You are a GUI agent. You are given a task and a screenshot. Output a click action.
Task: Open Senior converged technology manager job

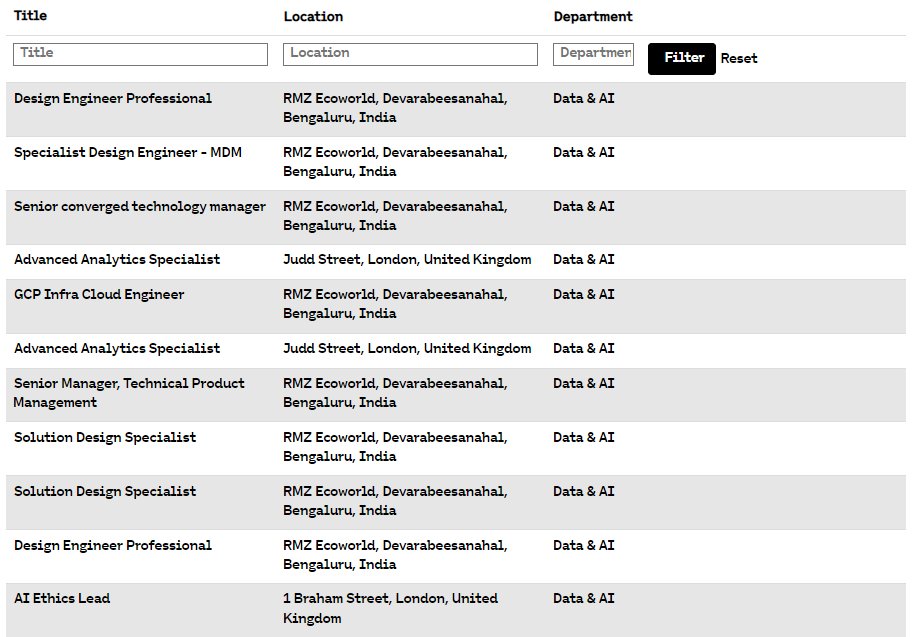pyautogui.click(x=140, y=207)
